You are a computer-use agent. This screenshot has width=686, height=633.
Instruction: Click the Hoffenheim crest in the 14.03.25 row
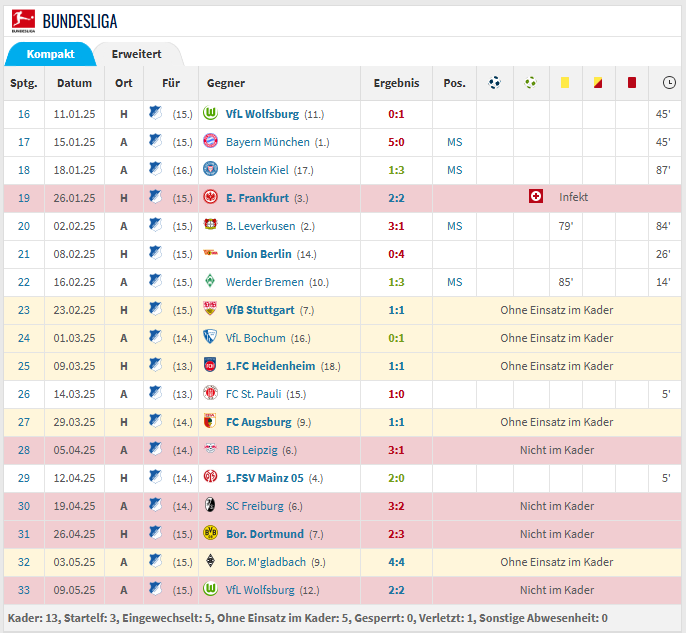click(x=155, y=393)
